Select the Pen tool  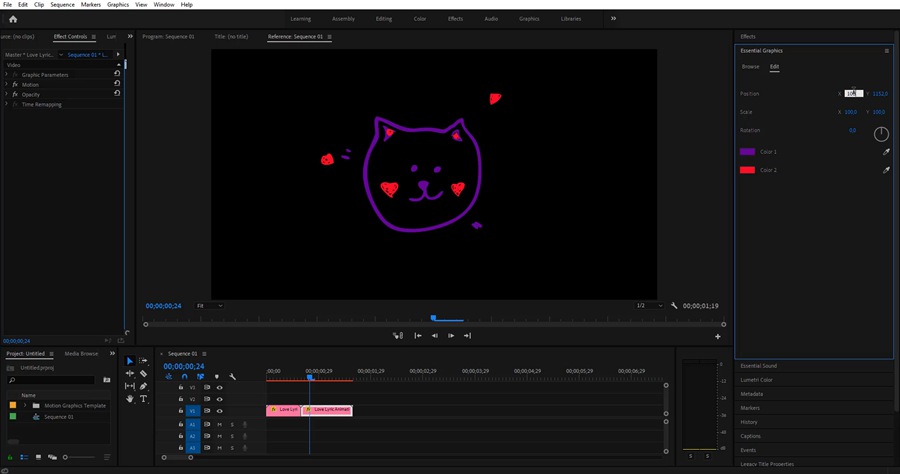(143, 386)
